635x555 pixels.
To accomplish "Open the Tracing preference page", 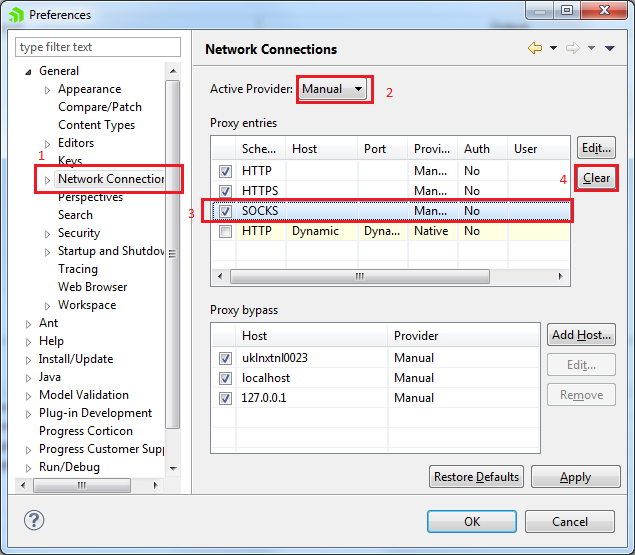I will point(78,269).
